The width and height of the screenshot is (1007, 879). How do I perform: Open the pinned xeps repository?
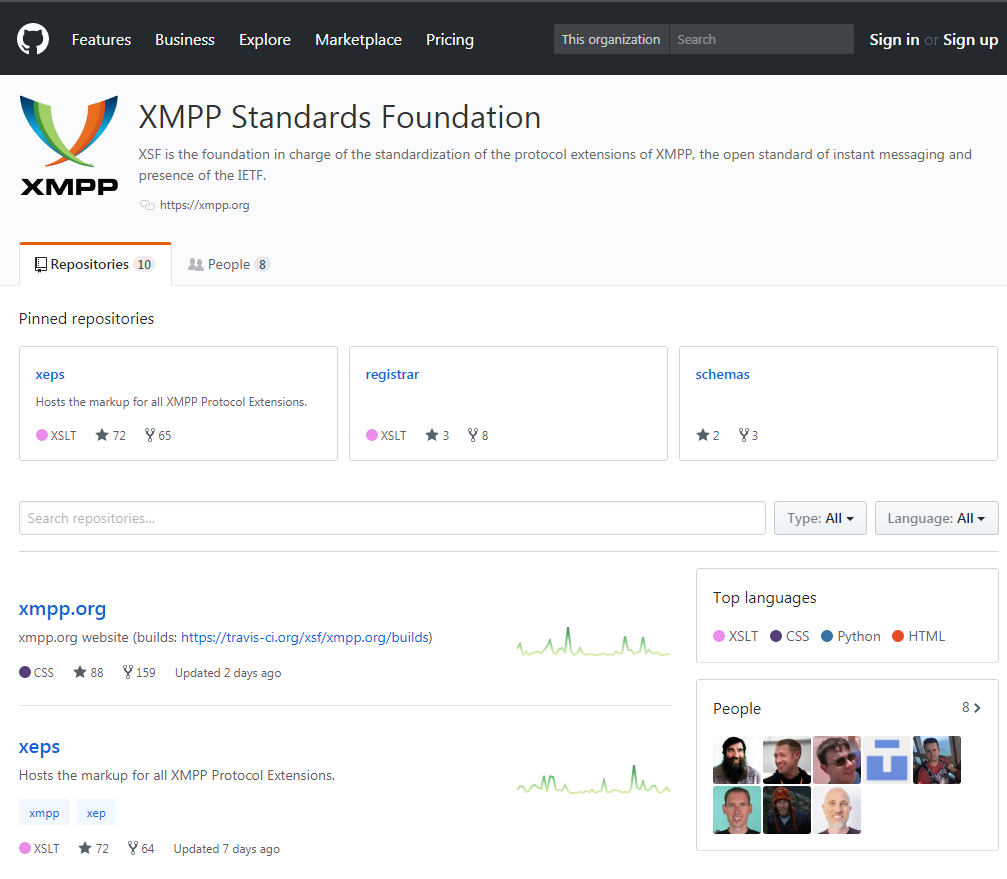(x=50, y=374)
